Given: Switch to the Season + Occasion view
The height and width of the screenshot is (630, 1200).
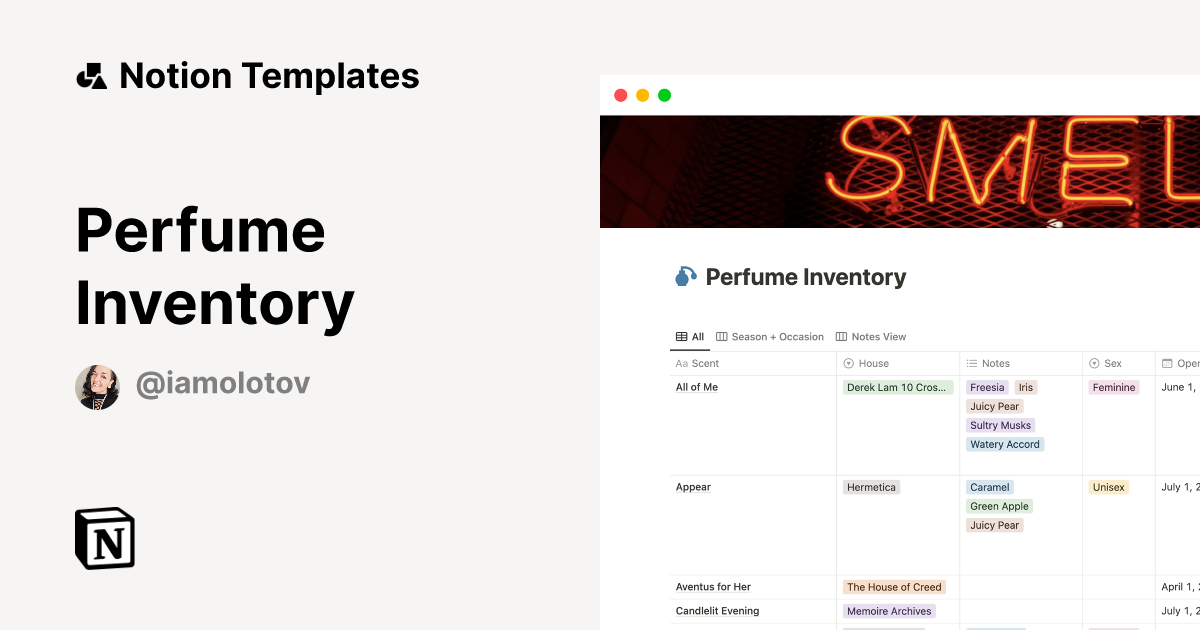Looking at the screenshot, I should (x=779, y=337).
